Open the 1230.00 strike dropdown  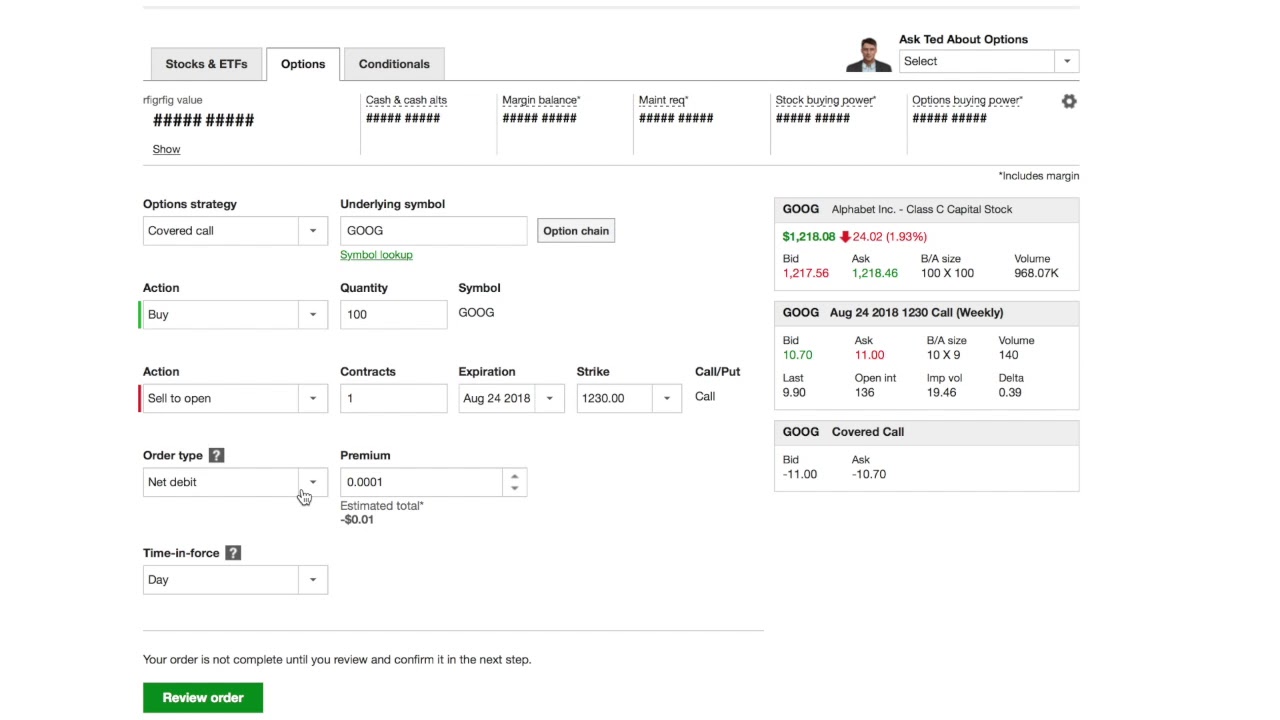tap(667, 399)
